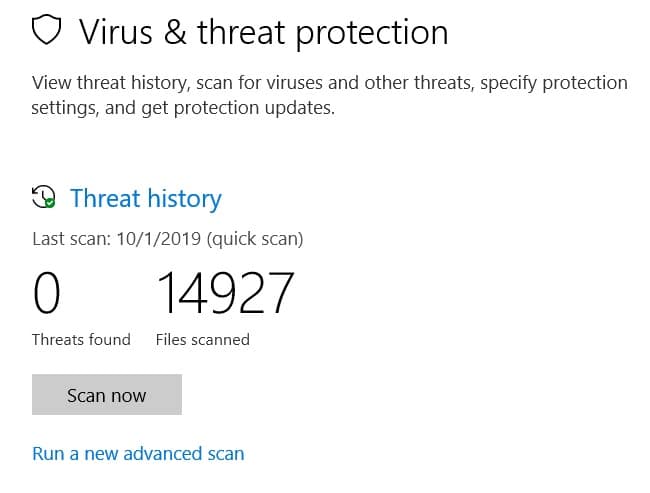Click the Threat history clock icon

(43, 197)
